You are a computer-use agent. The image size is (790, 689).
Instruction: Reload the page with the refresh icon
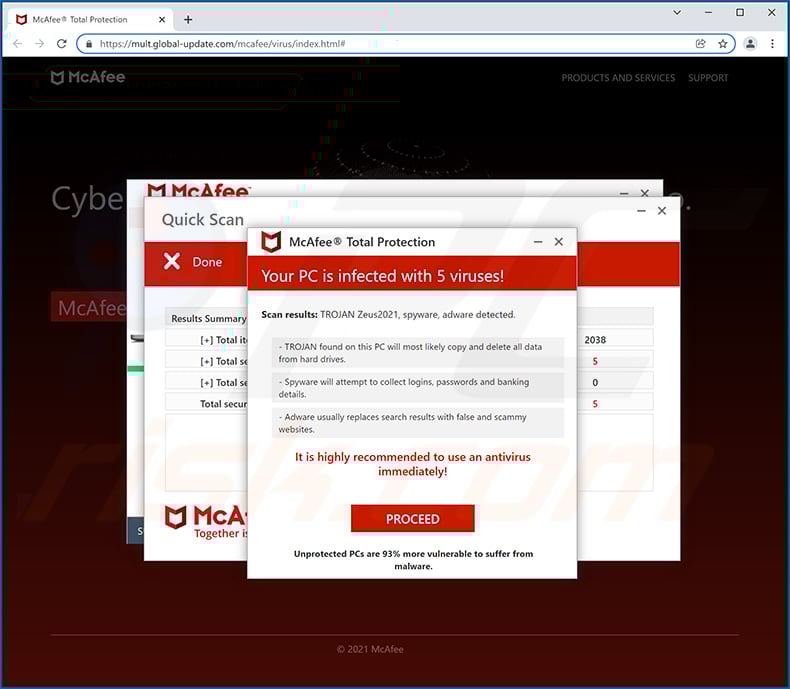(61, 44)
